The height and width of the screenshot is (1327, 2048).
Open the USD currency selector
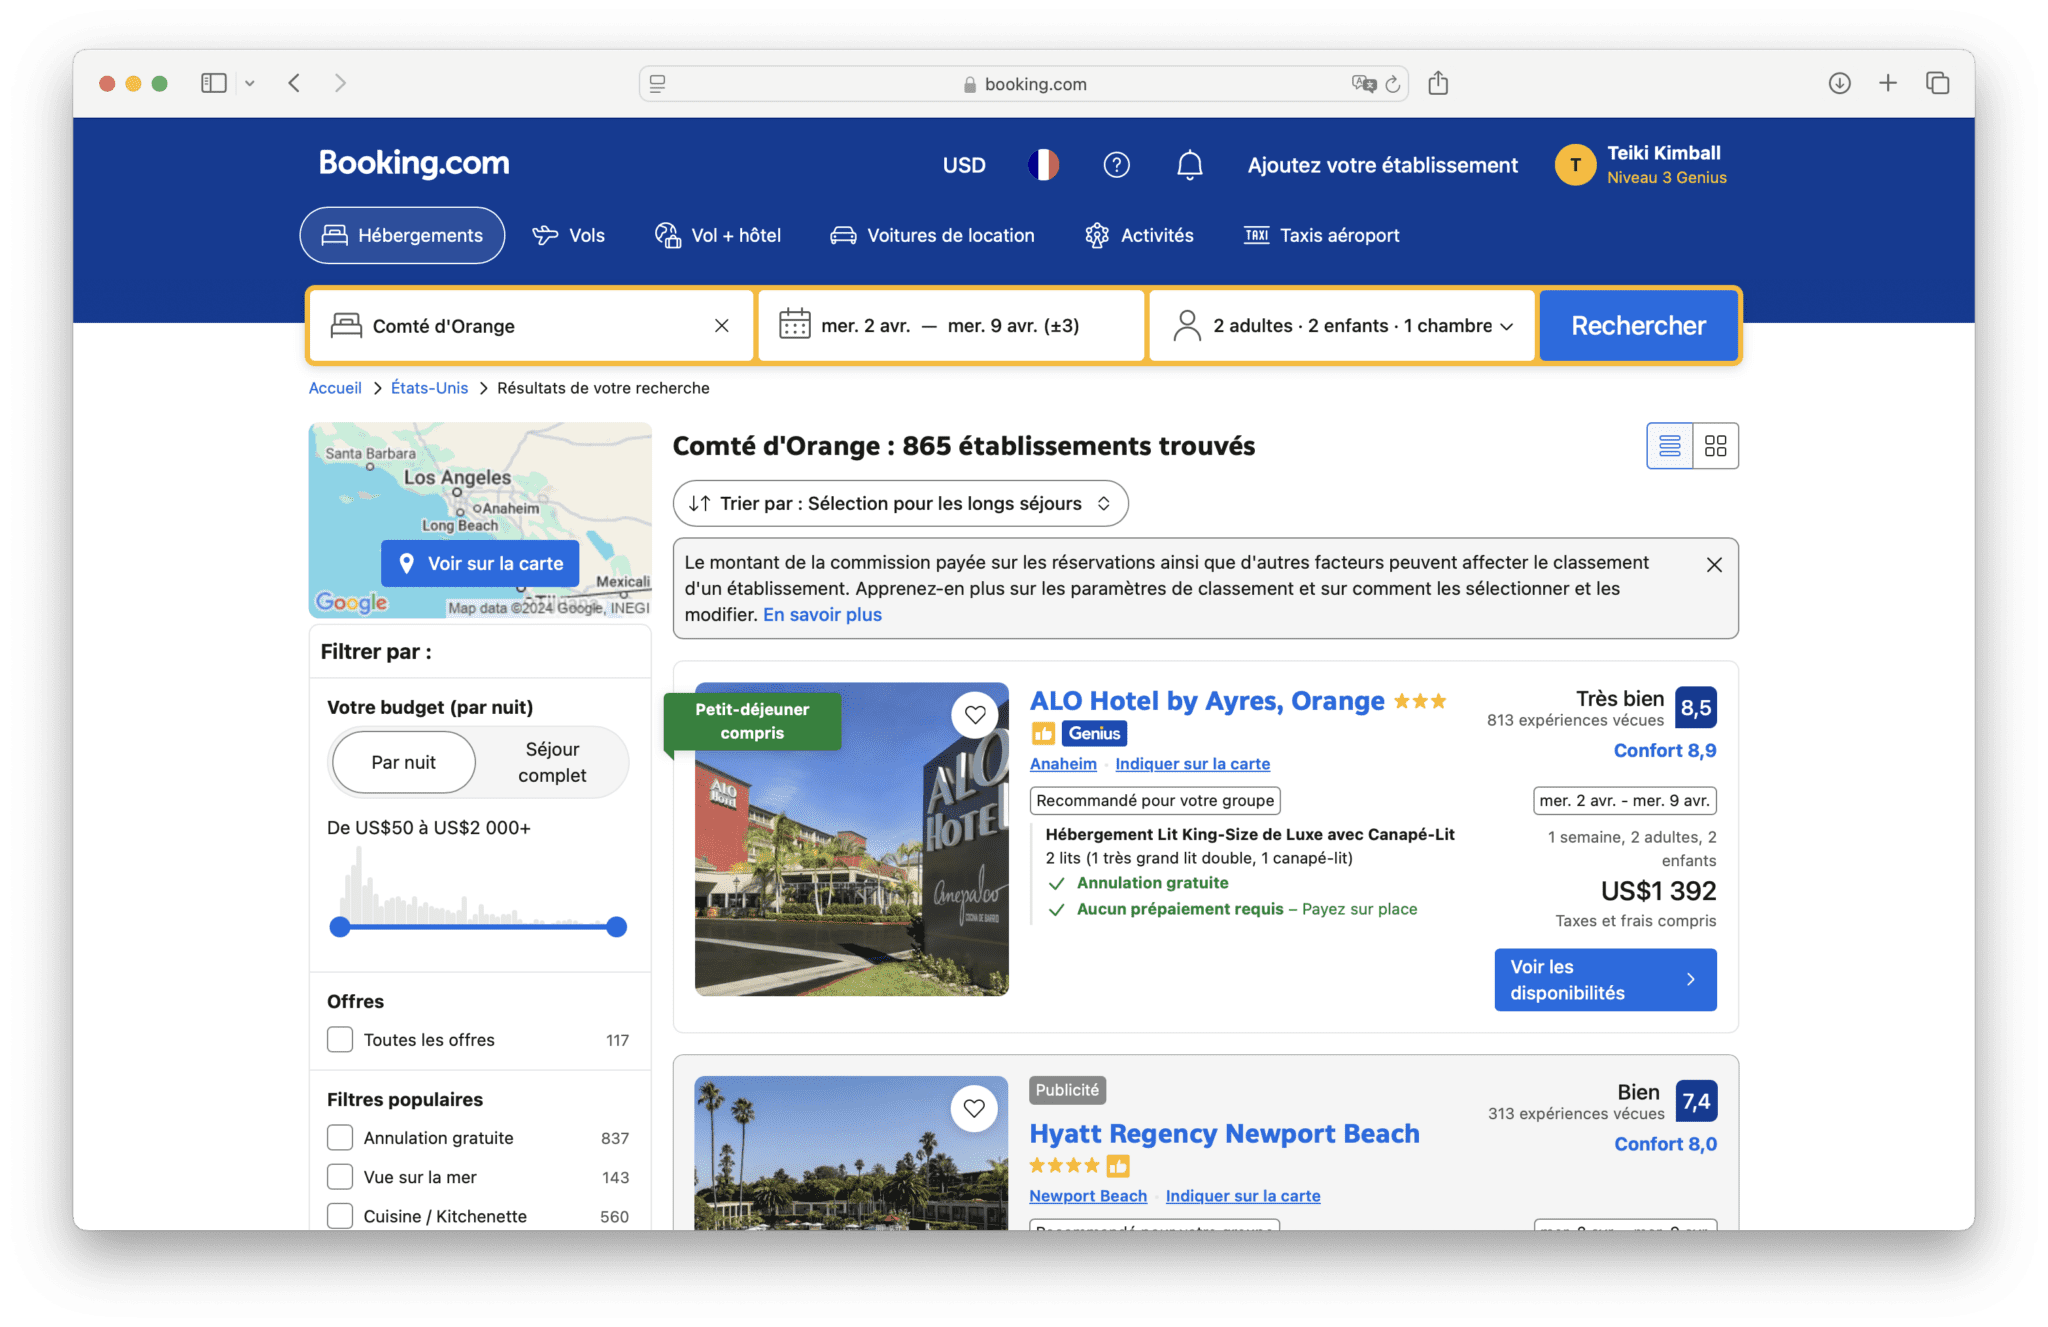pos(964,165)
